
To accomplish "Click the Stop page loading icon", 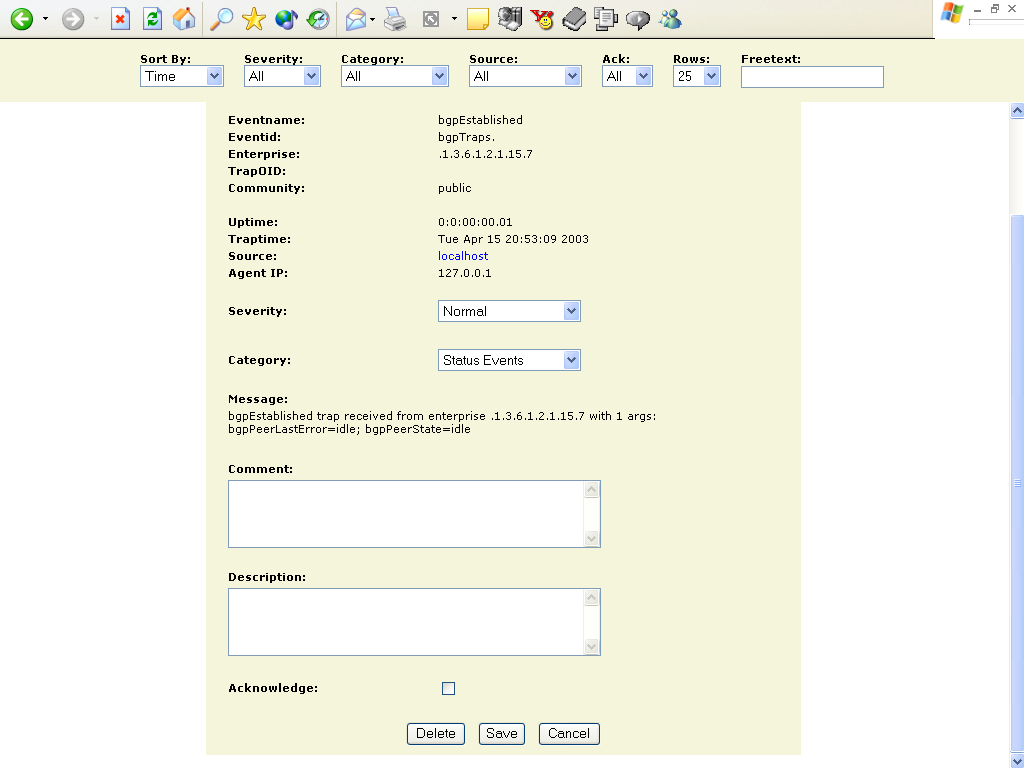I will [x=120, y=19].
